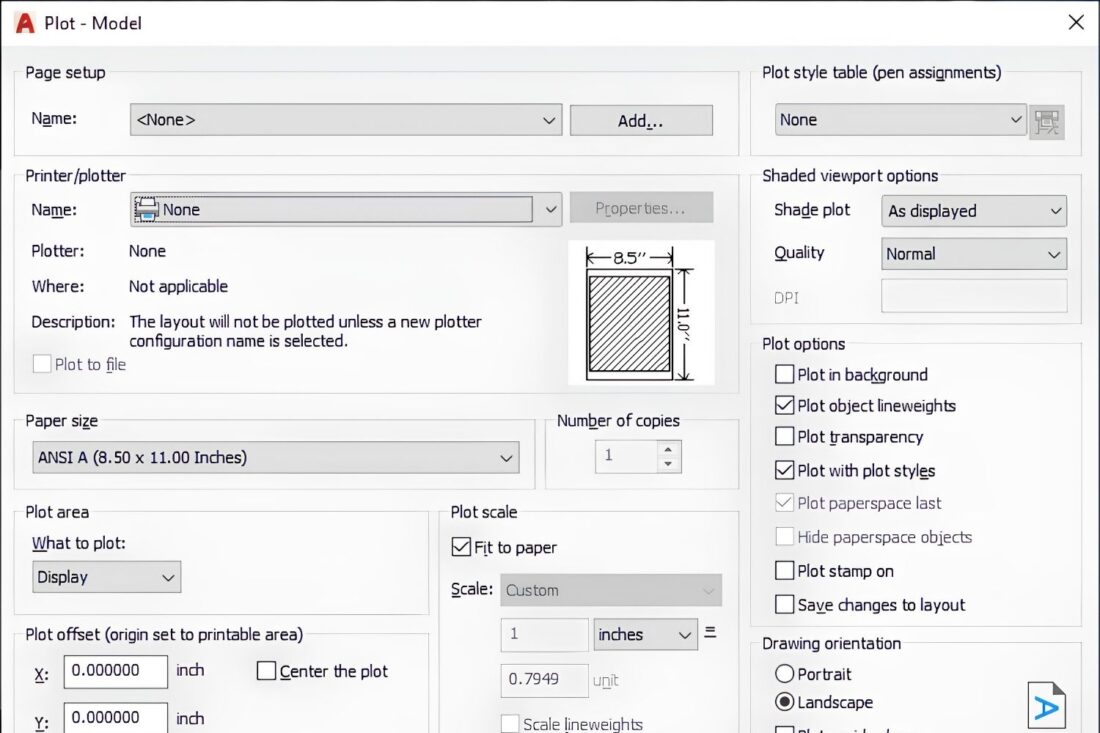
Task: Enable Plot transparency checkbox
Action: [784, 436]
